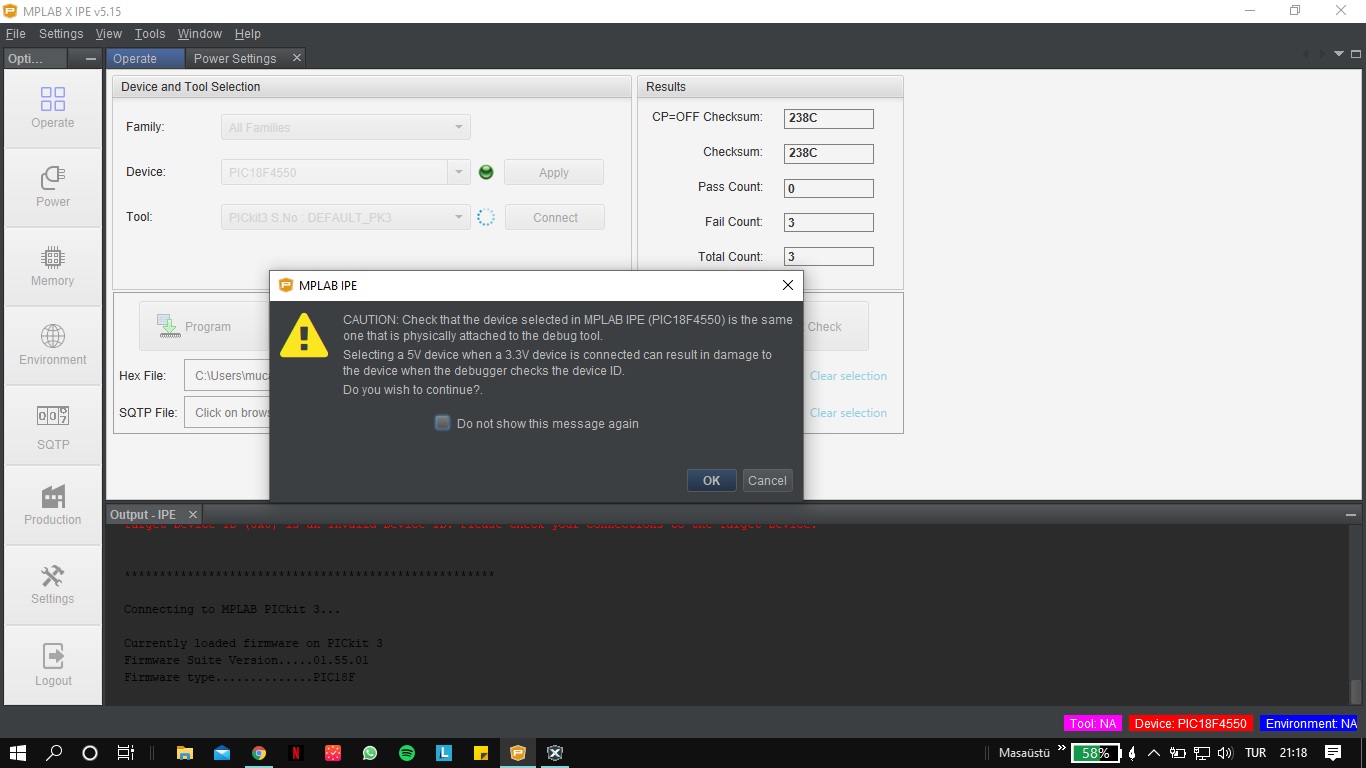Open the Settings panel in the sidebar
1366x768 pixels.
(53, 584)
